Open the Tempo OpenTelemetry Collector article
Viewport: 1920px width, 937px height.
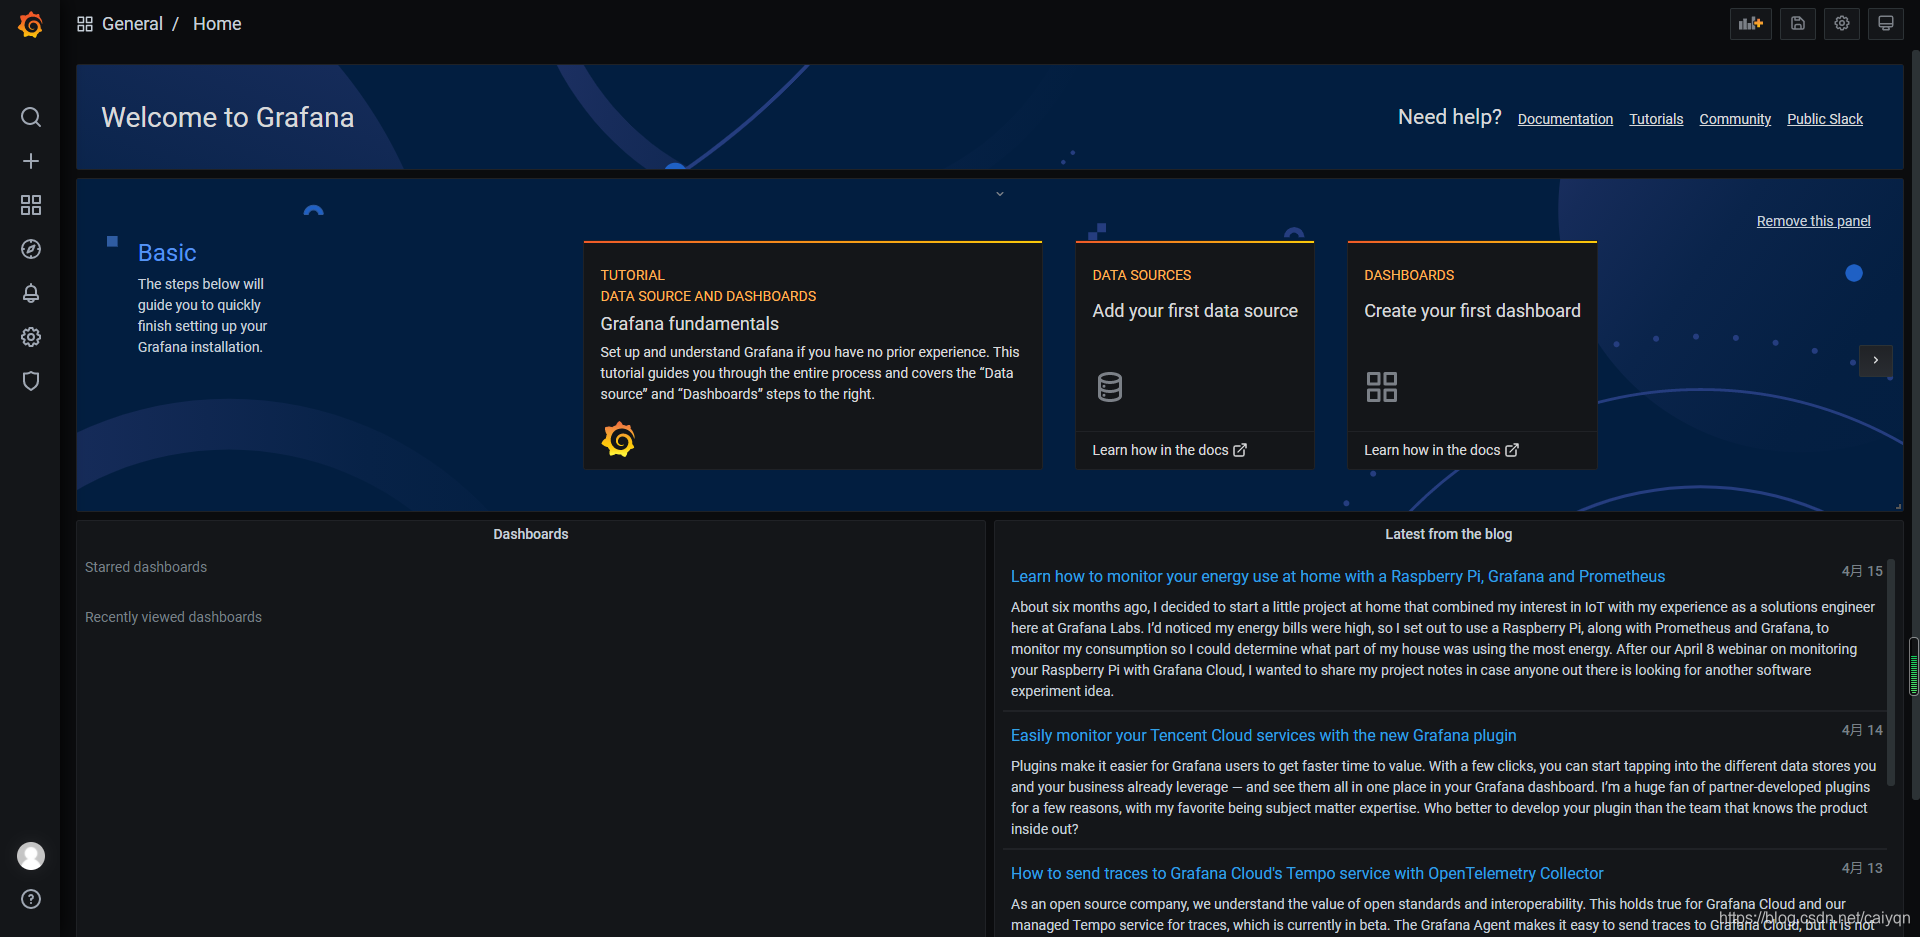(1306, 873)
